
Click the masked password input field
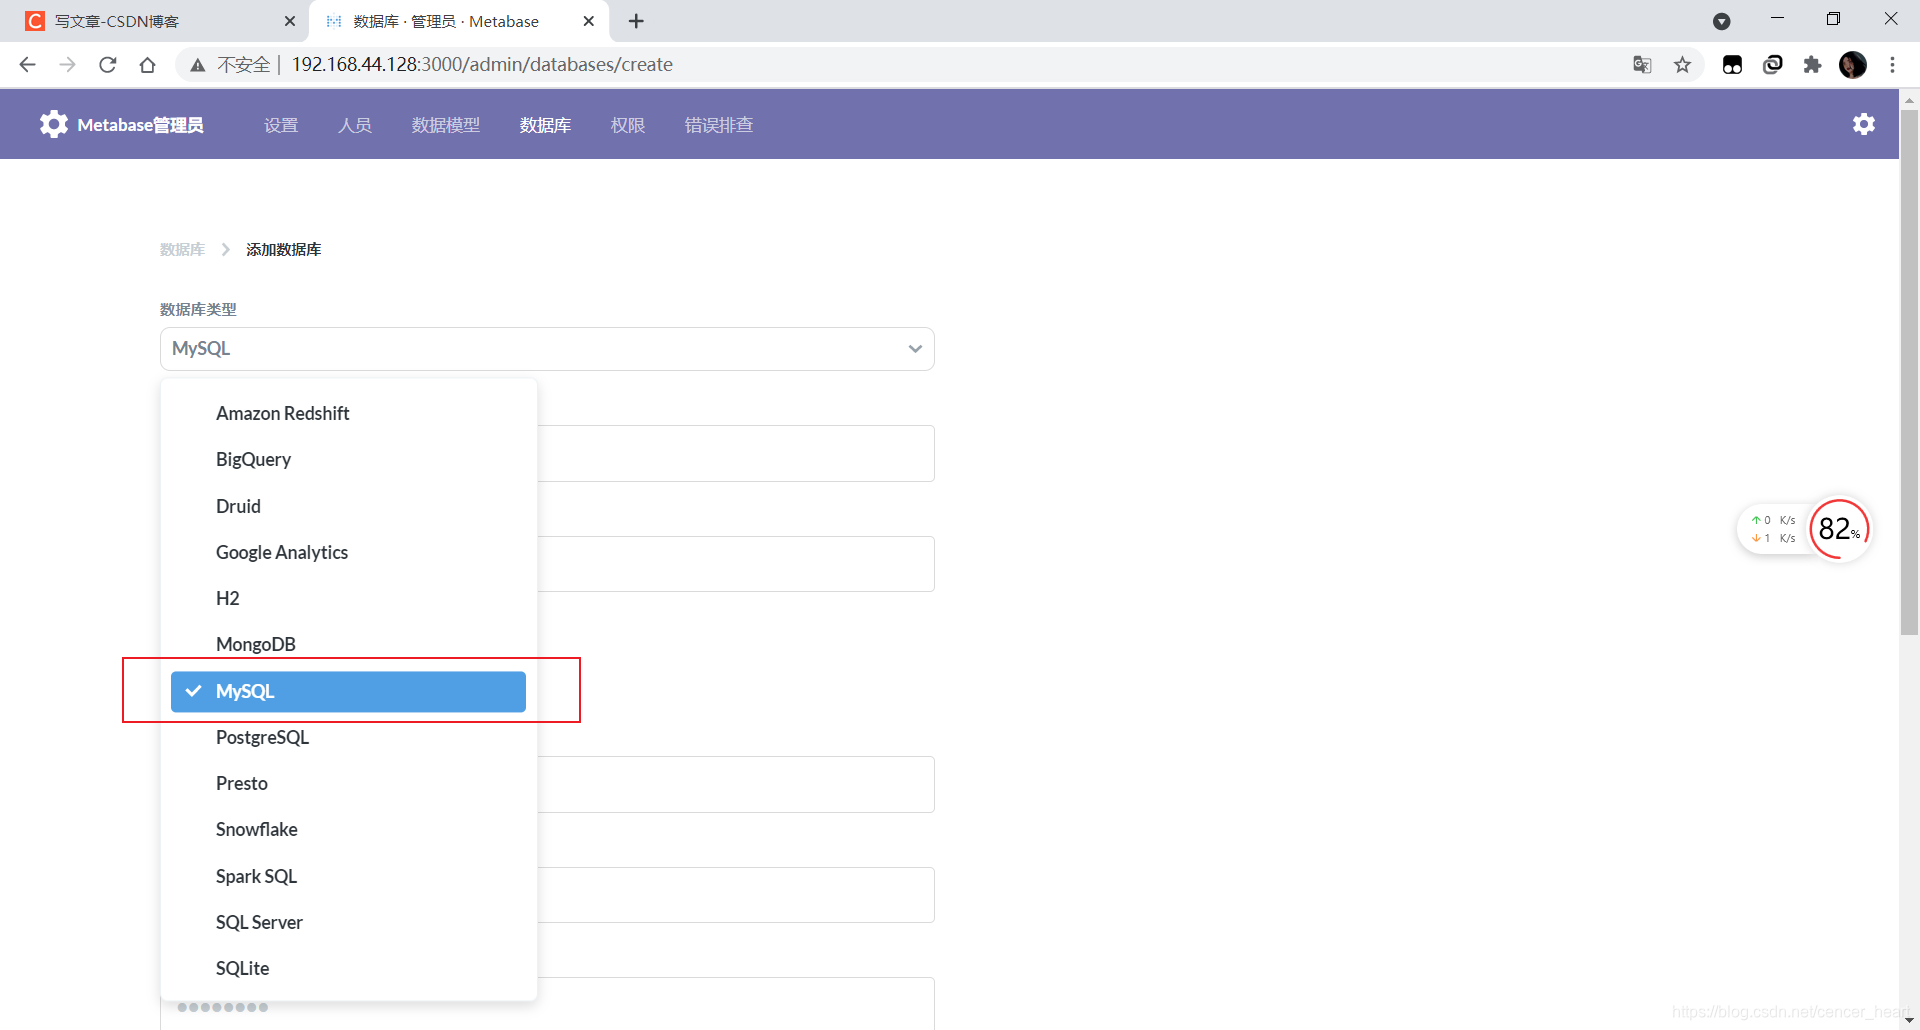547,1006
